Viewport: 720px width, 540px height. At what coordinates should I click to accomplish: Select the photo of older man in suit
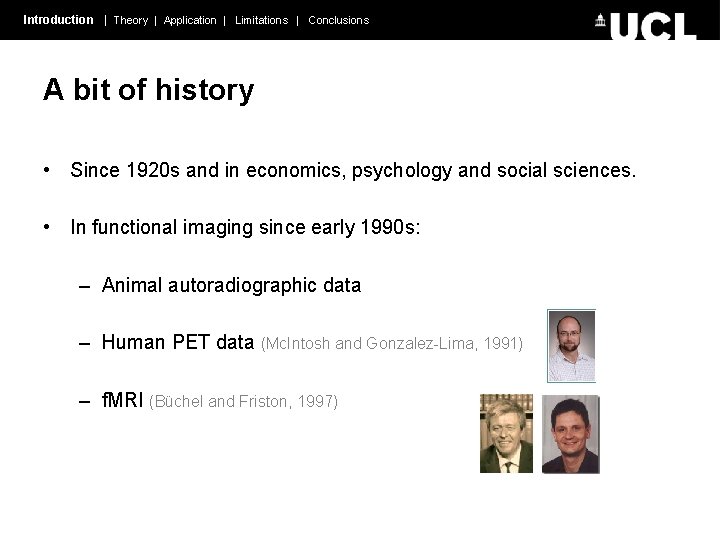pos(506,433)
